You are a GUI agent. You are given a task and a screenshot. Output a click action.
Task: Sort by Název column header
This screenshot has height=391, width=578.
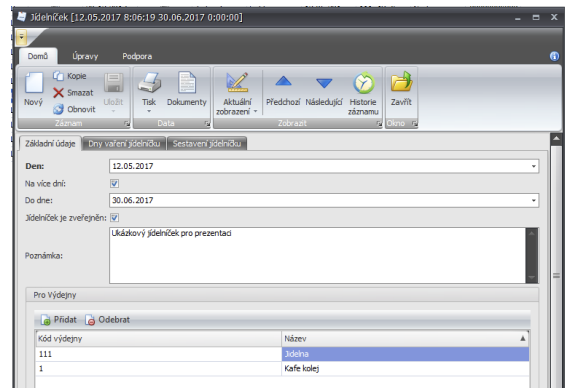[x=405, y=338]
